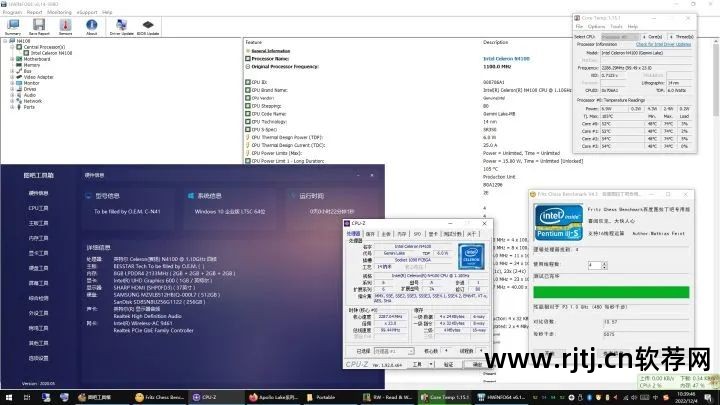The image size is (720, 405).
Task: Expand the Ports tree node
Action: [x=12, y=107]
